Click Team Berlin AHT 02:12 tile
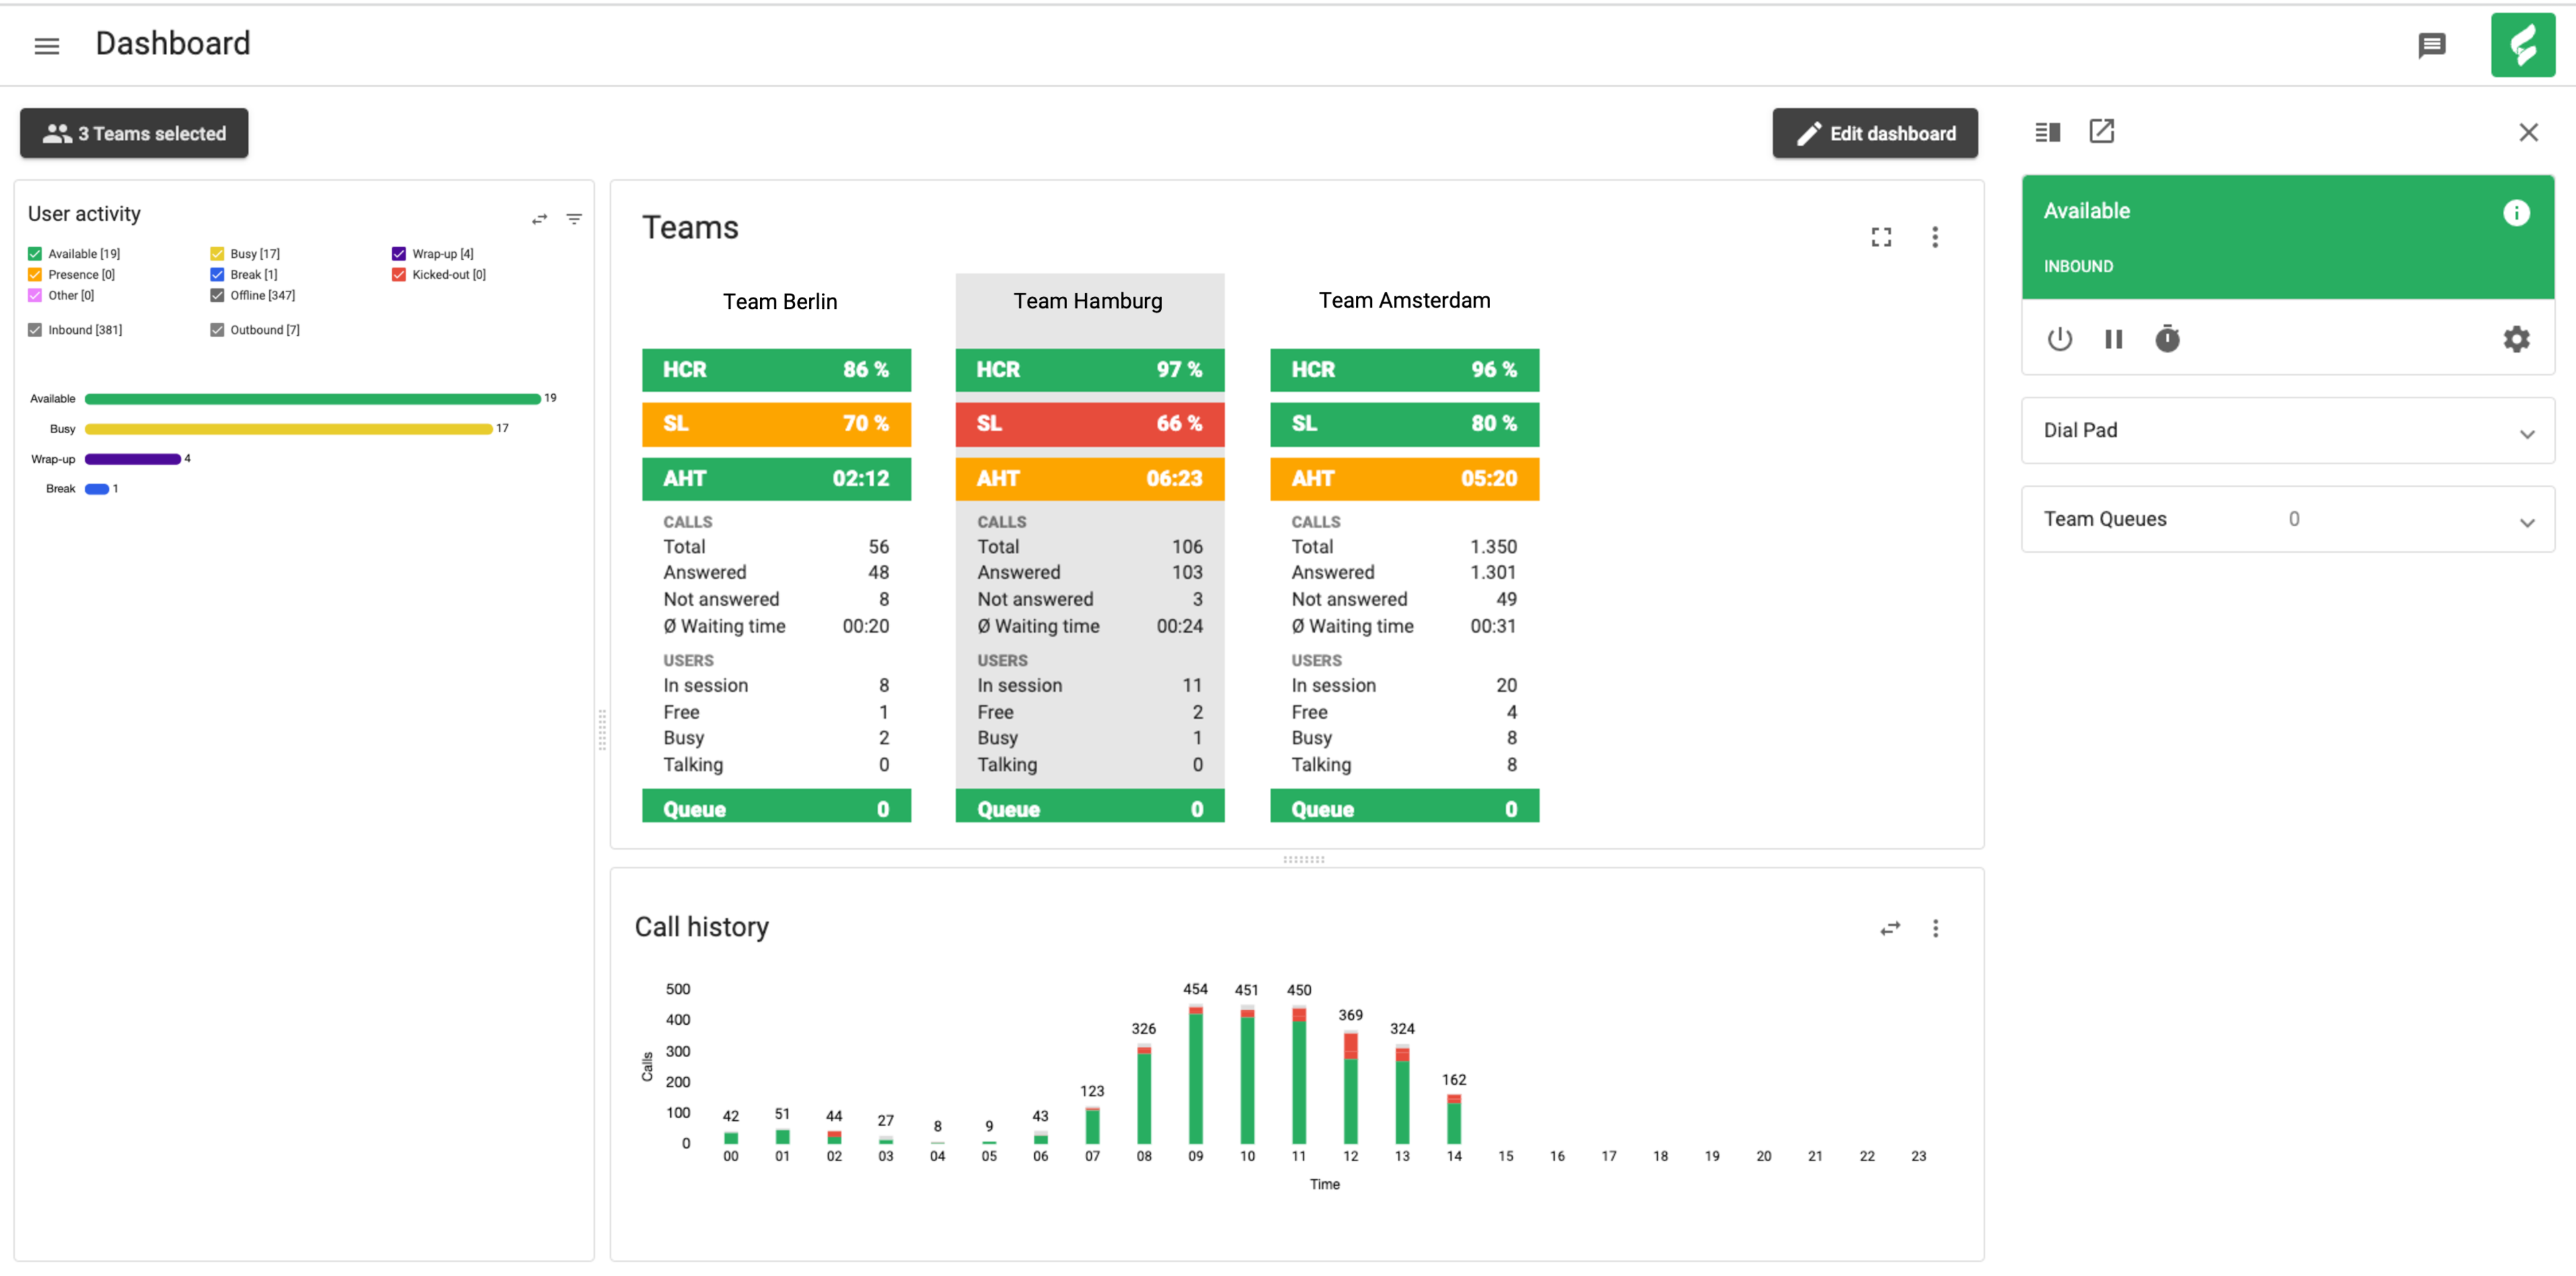This screenshot has width=2576, height=1276. pos(776,479)
